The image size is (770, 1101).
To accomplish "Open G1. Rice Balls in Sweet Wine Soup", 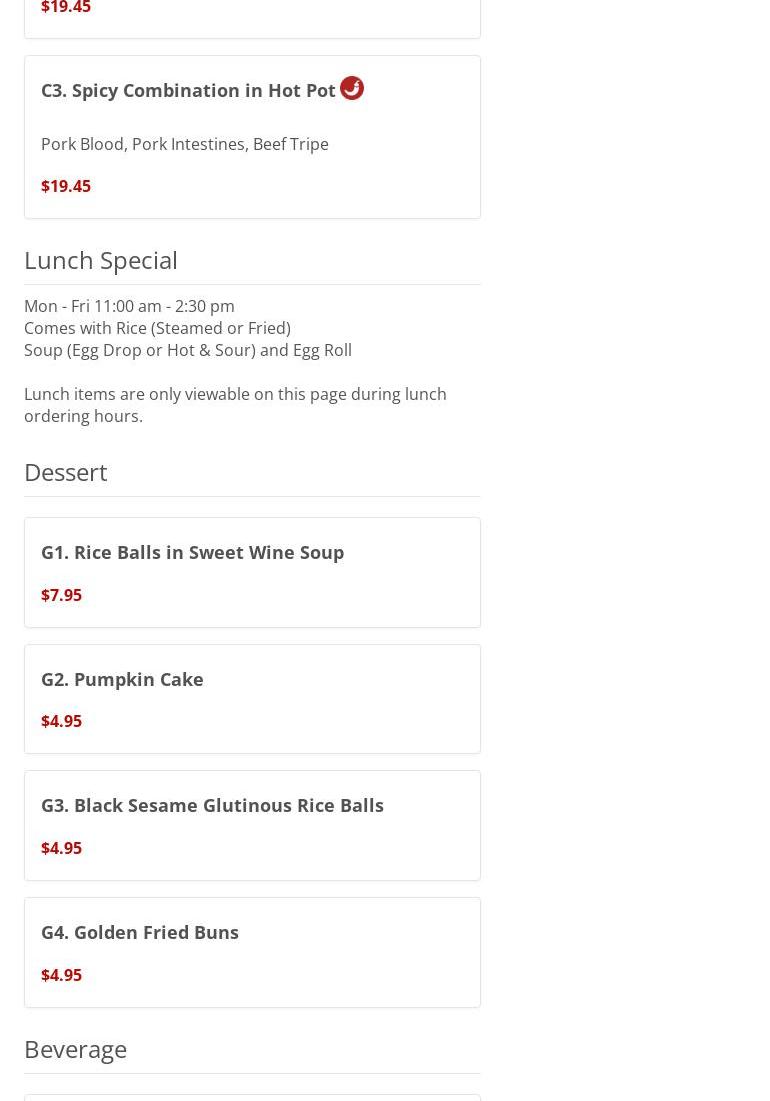I will pyautogui.click(x=192, y=552).
